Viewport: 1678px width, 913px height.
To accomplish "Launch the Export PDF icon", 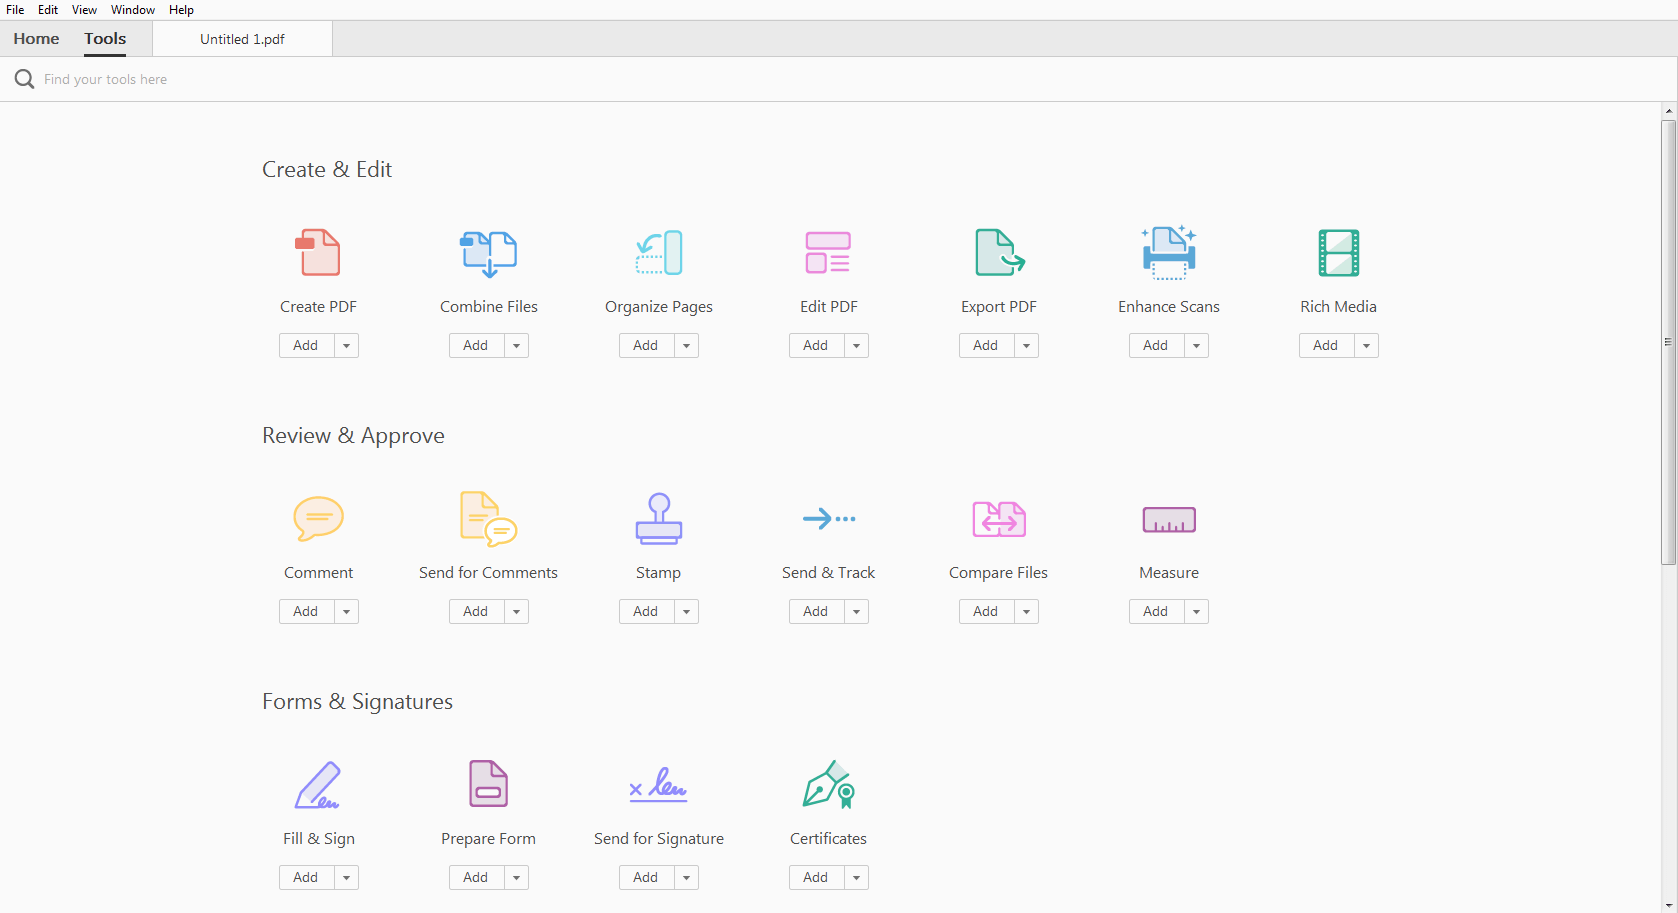I will click(x=998, y=252).
